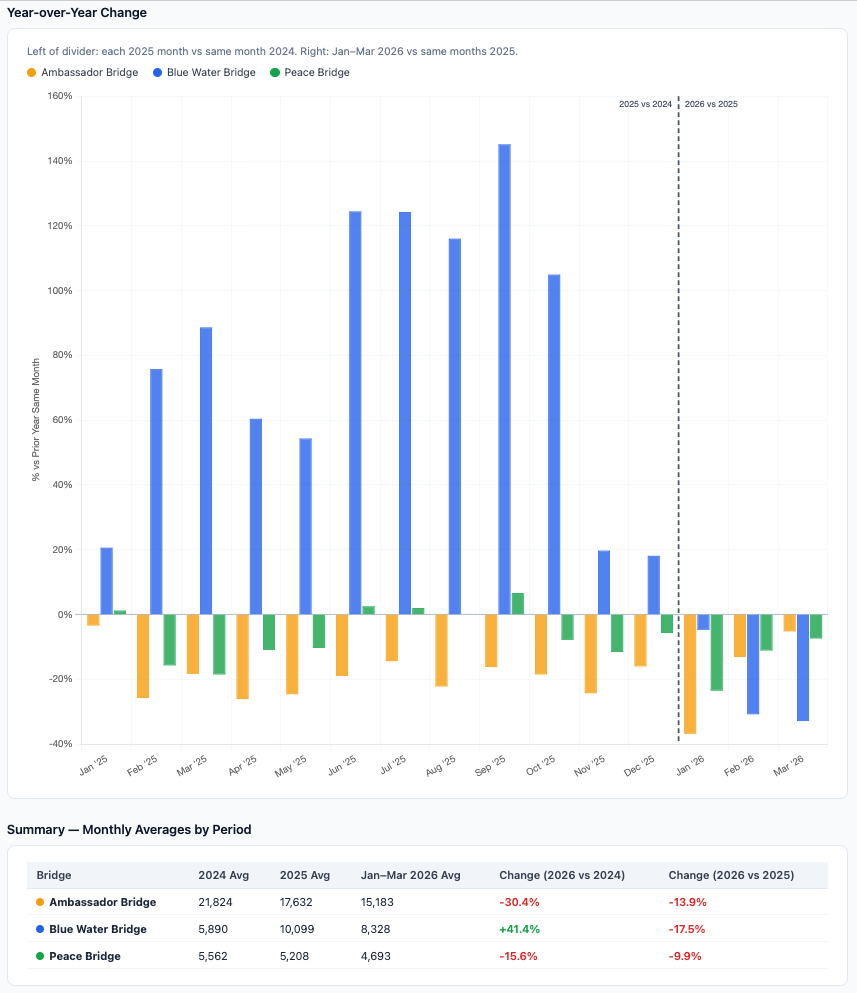
Task: Click the 'Summary — Monthly Averages by Period' heading
Action: point(129,830)
